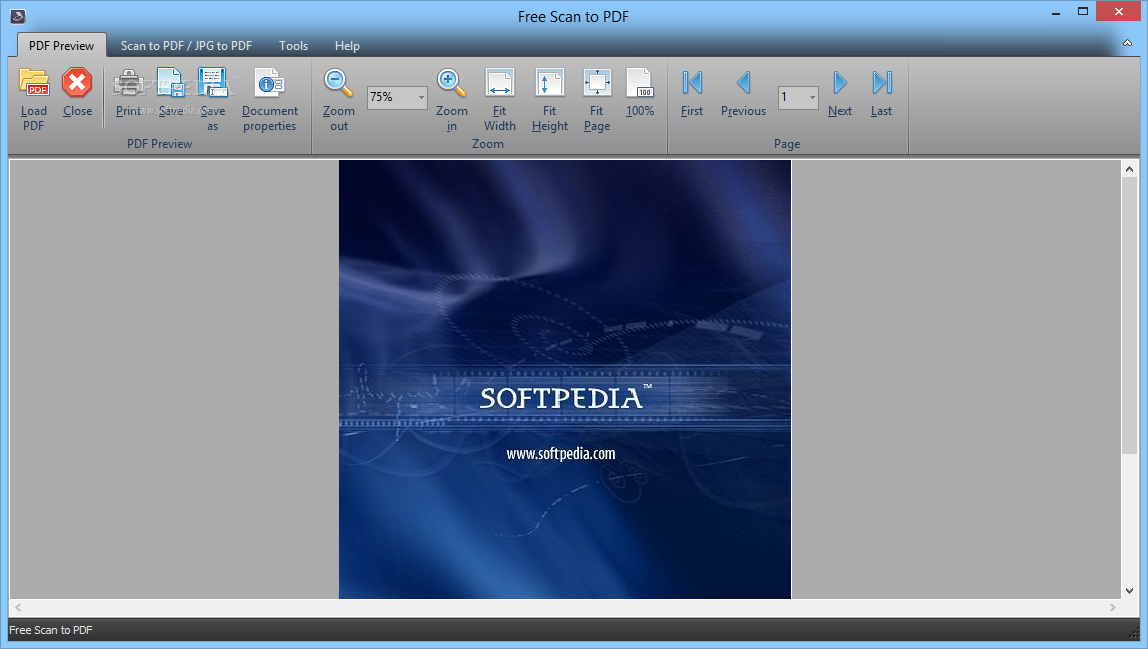
Task: Set zoom to 100%
Action: point(640,93)
